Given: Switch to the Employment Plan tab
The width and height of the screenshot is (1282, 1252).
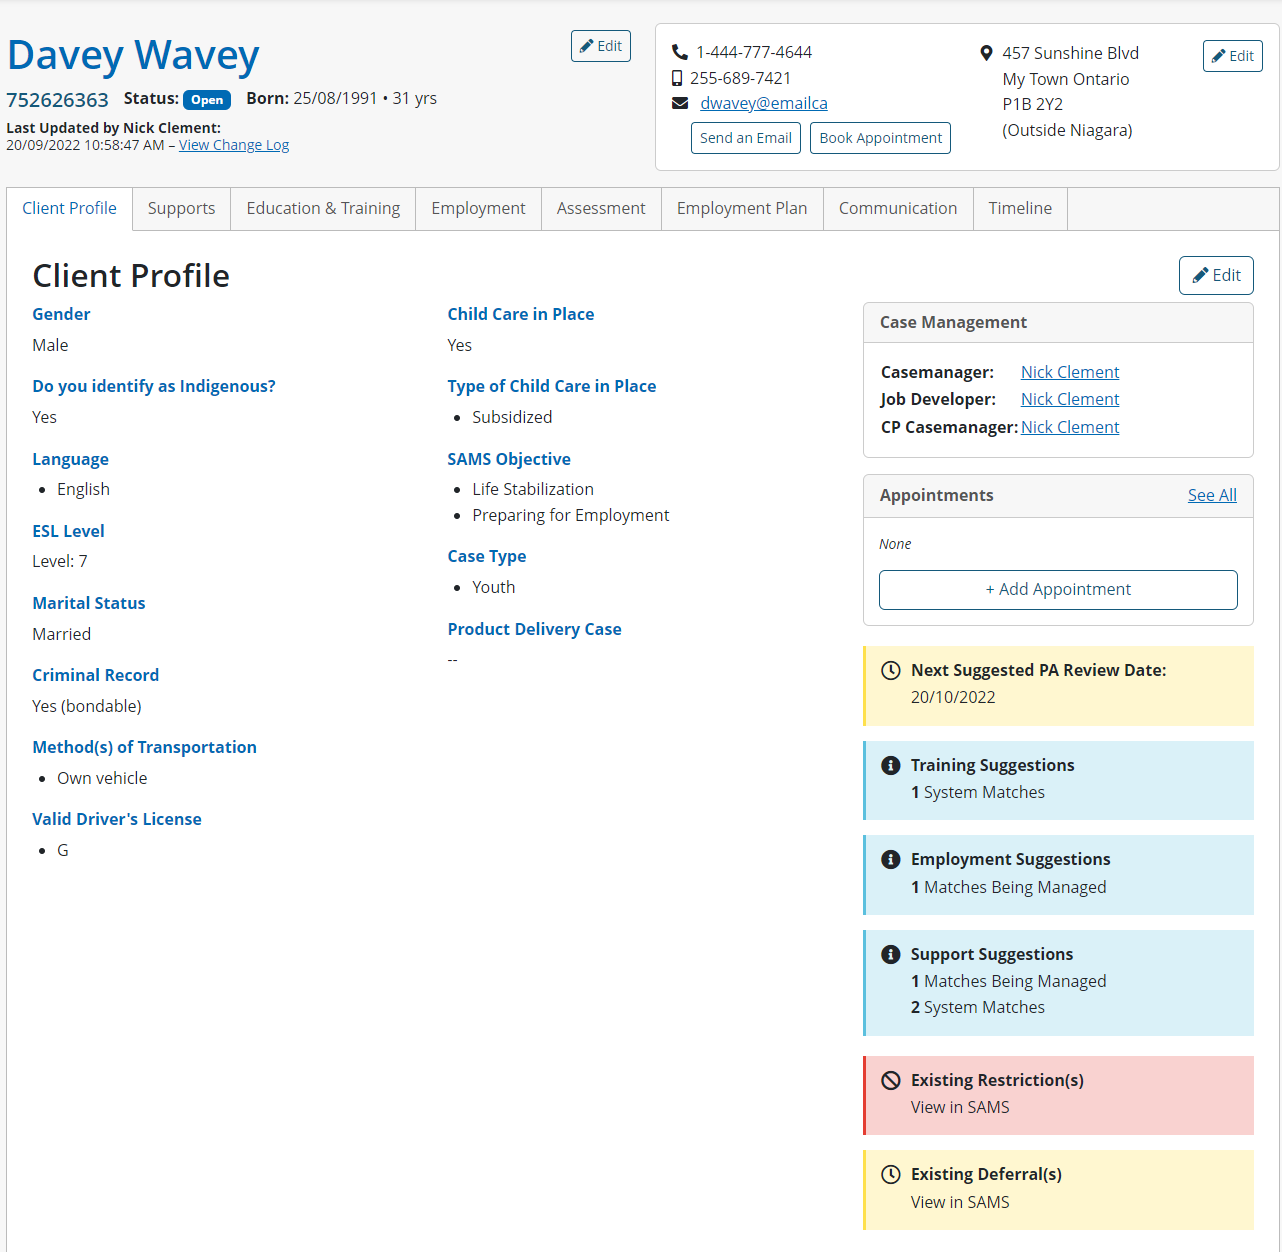Looking at the screenshot, I should (x=741, y=208).
